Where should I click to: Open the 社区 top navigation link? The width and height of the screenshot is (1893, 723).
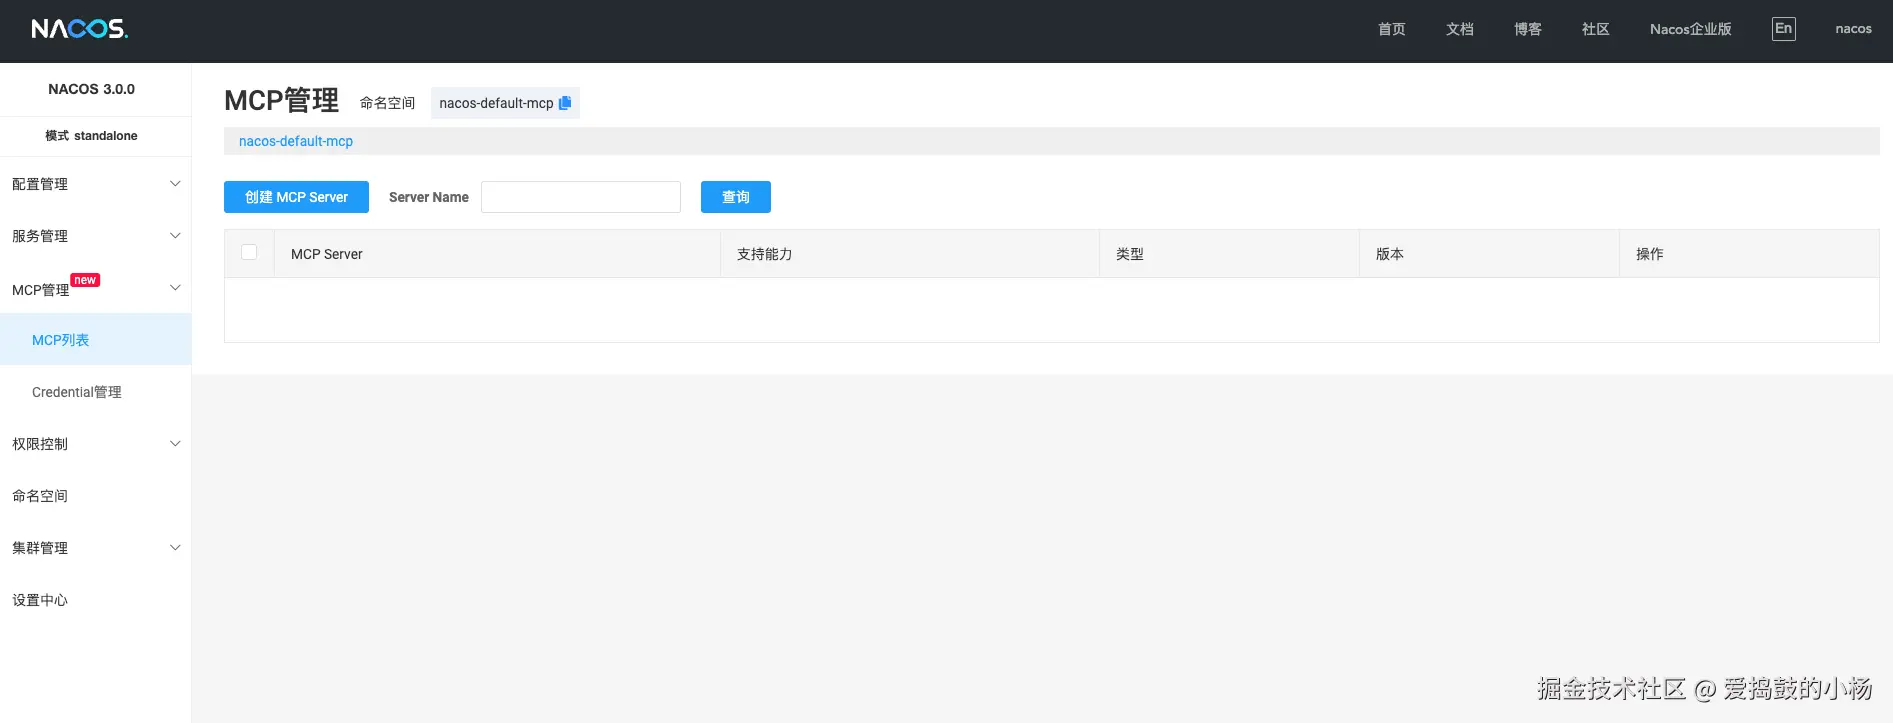click(1596, 29)
